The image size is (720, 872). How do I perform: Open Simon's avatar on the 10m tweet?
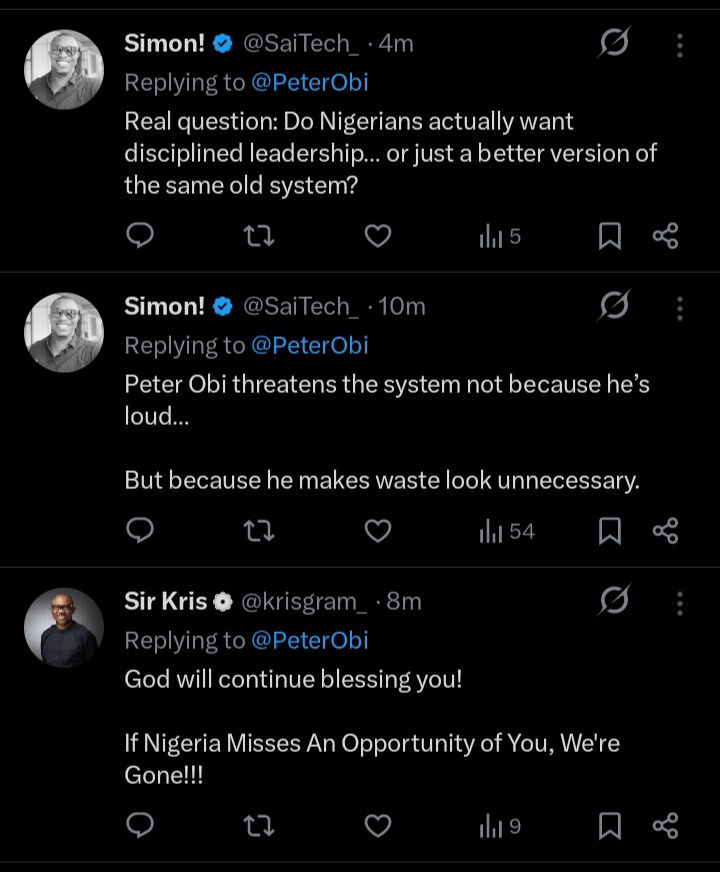(x=64, y=332)
